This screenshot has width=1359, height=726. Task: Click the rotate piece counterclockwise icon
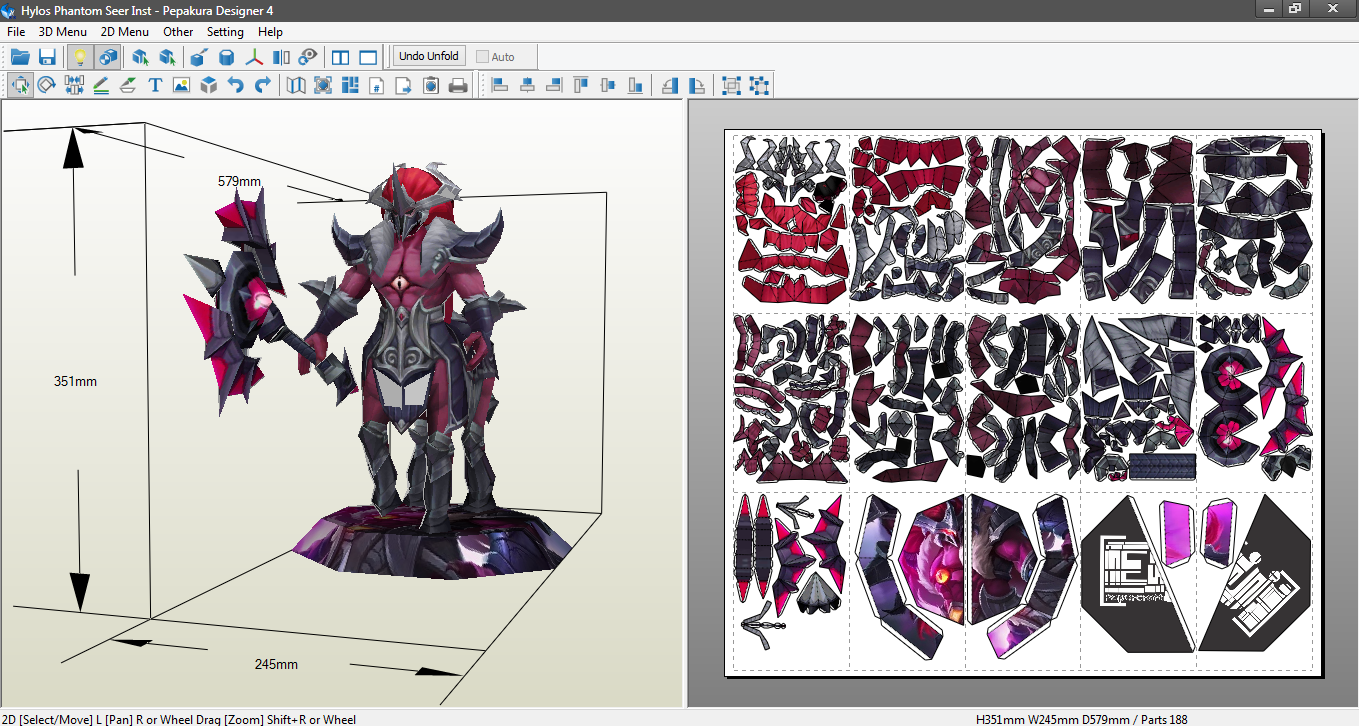[670, 85]
